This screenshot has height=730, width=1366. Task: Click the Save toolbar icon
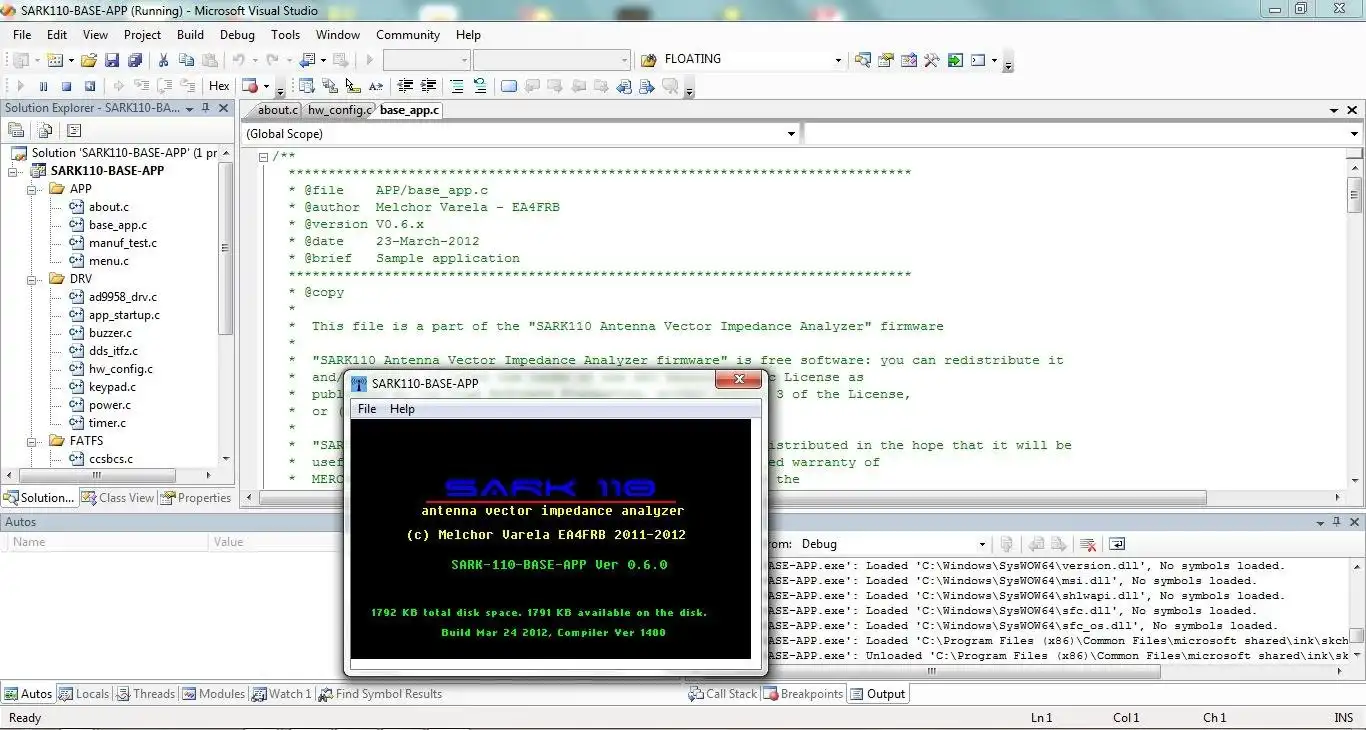(111, 60)
